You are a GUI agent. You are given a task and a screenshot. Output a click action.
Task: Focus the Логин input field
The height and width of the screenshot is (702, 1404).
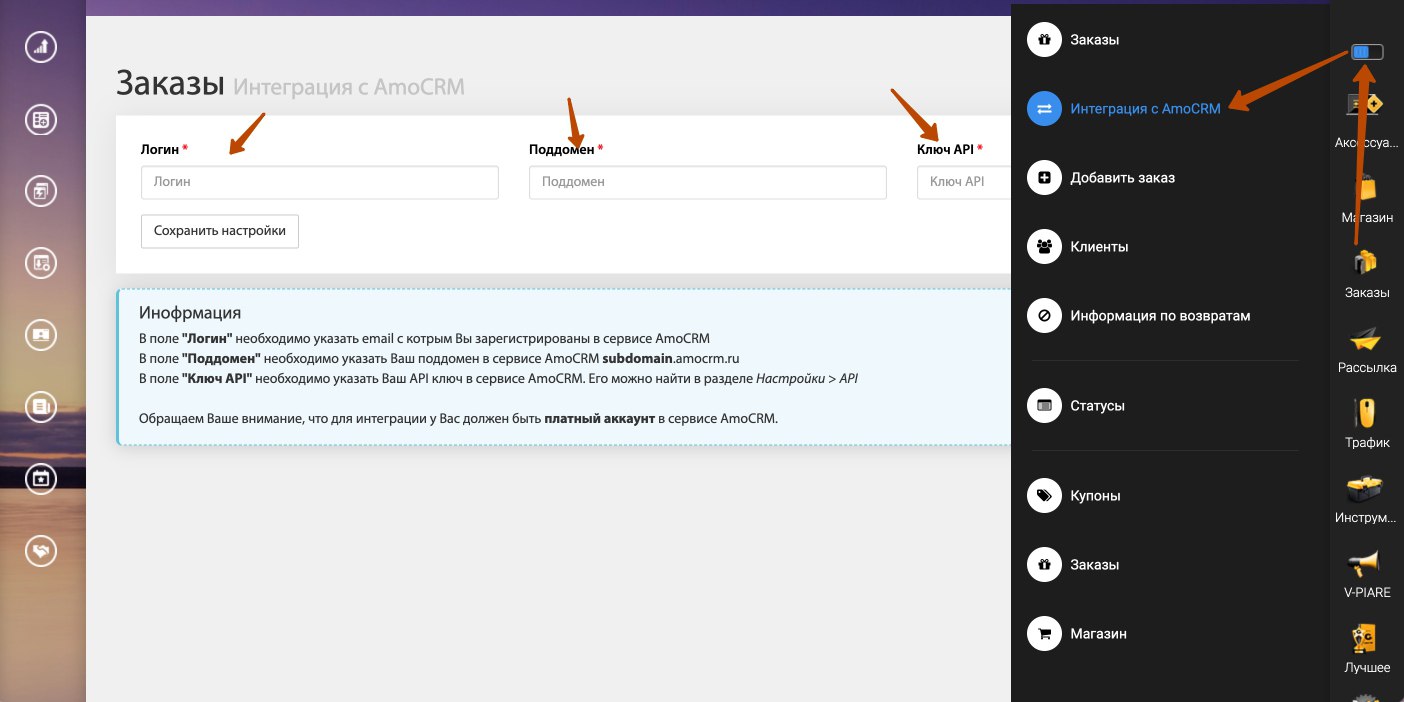(x=320, y=182)
